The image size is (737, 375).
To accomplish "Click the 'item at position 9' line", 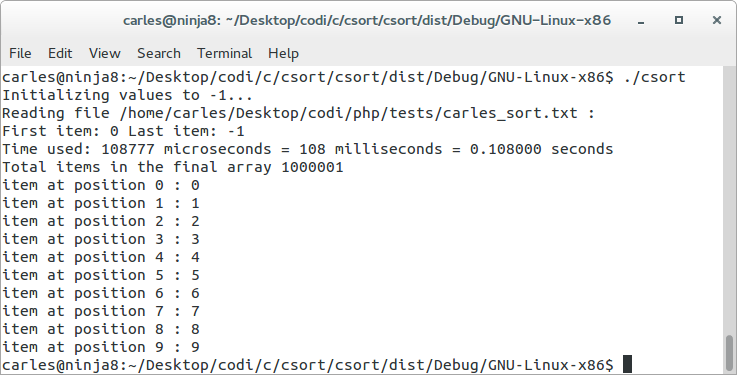I will [x=101, y=347].
